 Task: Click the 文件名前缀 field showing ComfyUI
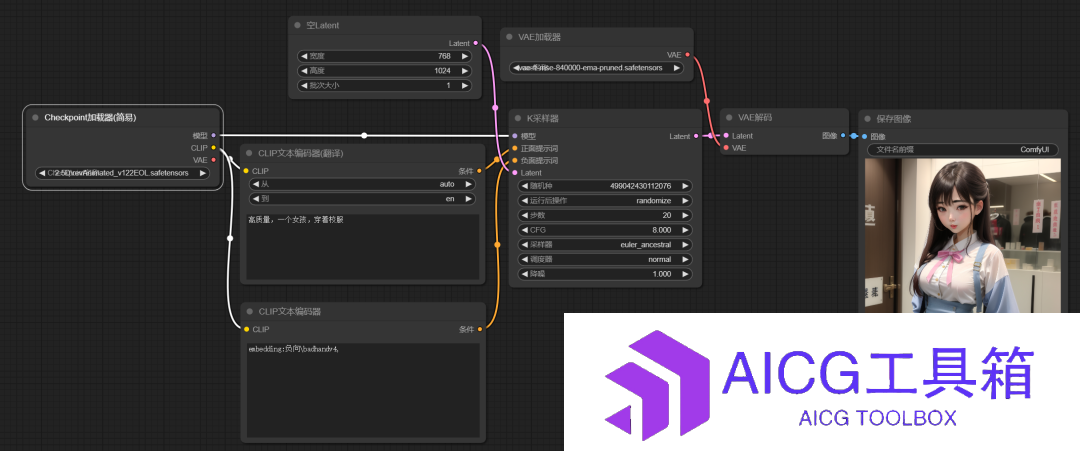pyautogui.click(x=962, y=149)
